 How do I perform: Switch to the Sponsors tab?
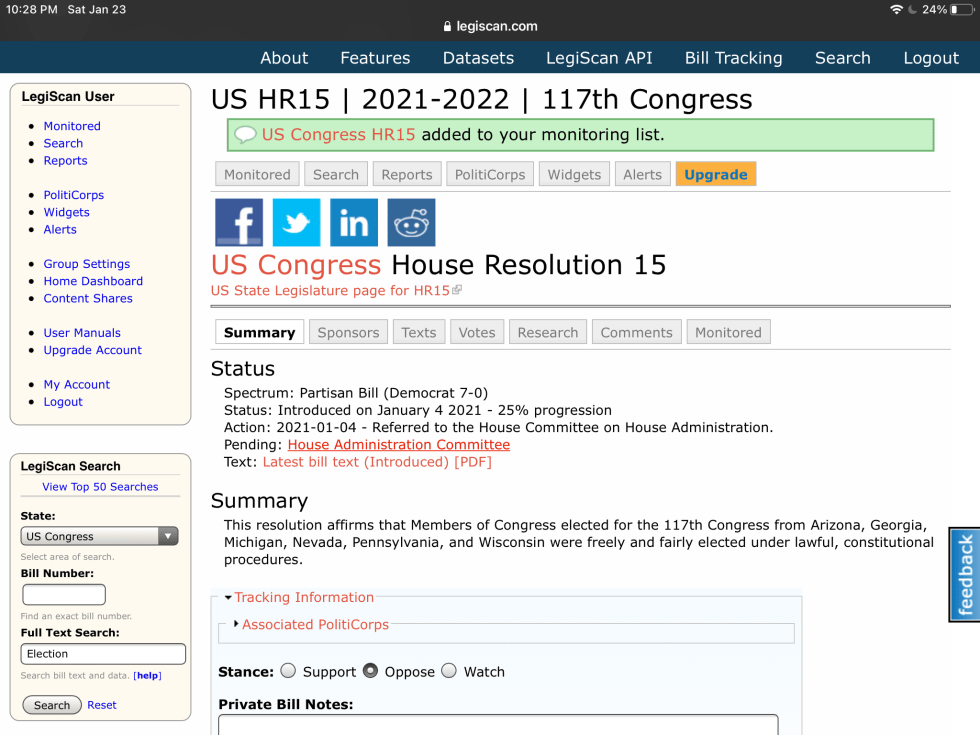tap(348, 332)
